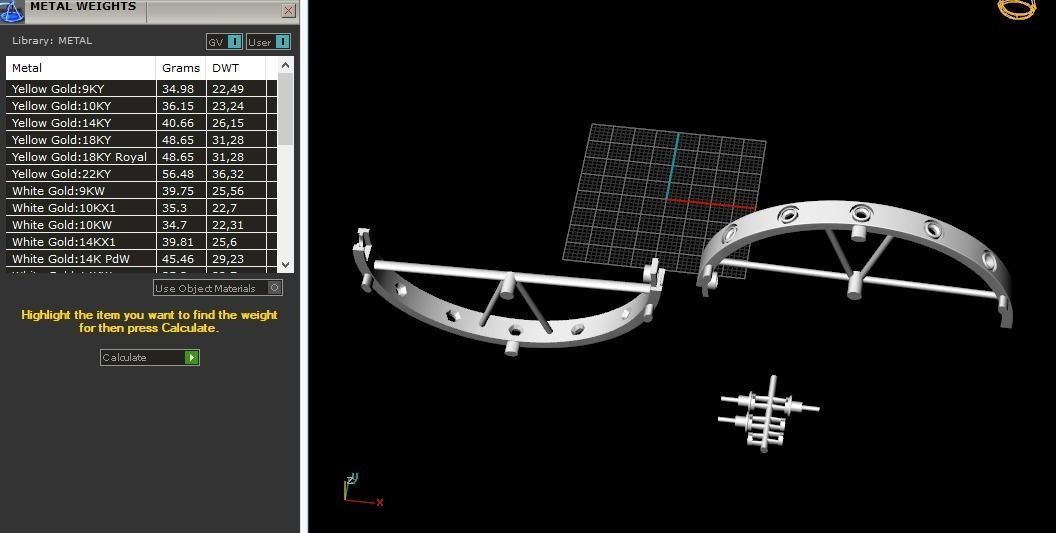Viewport: 1056px width, 533px height.
Task: Select the White Gold:14KX1 row
Action: click(141, 242)
